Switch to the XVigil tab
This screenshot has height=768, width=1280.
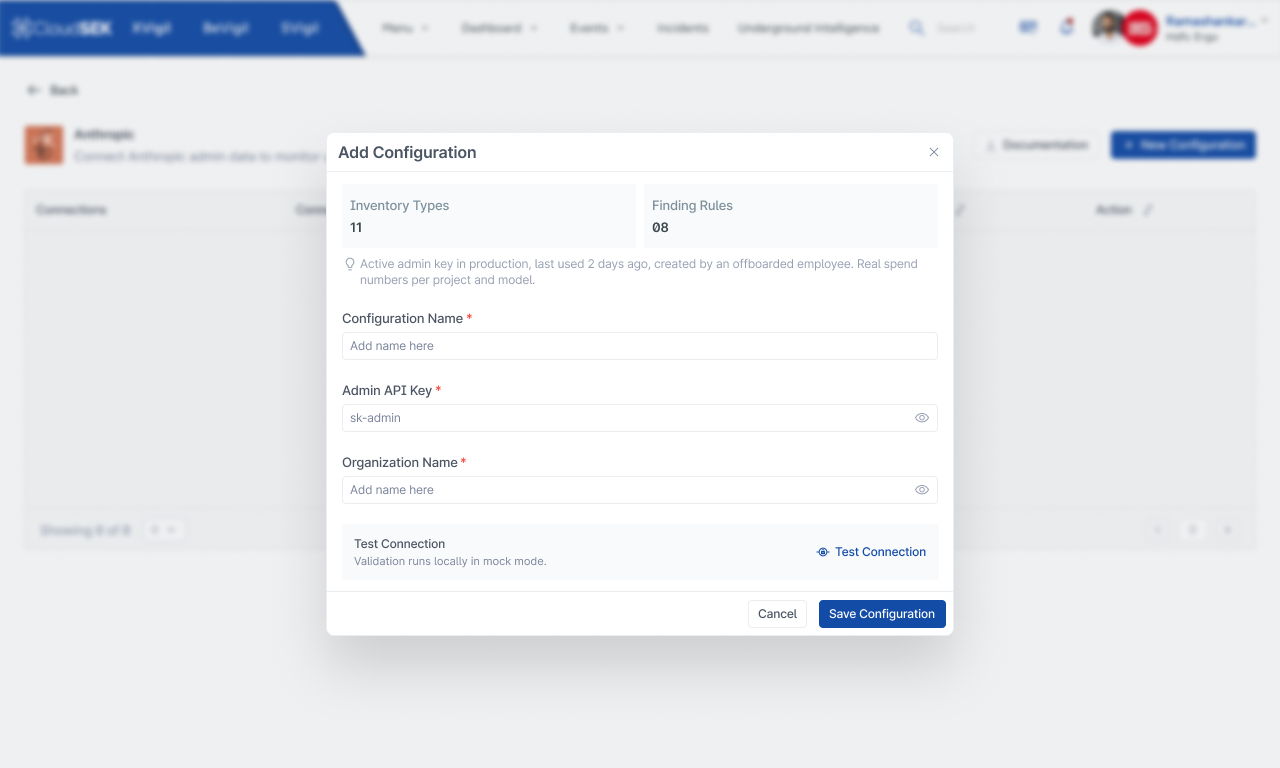click(151, 28)
